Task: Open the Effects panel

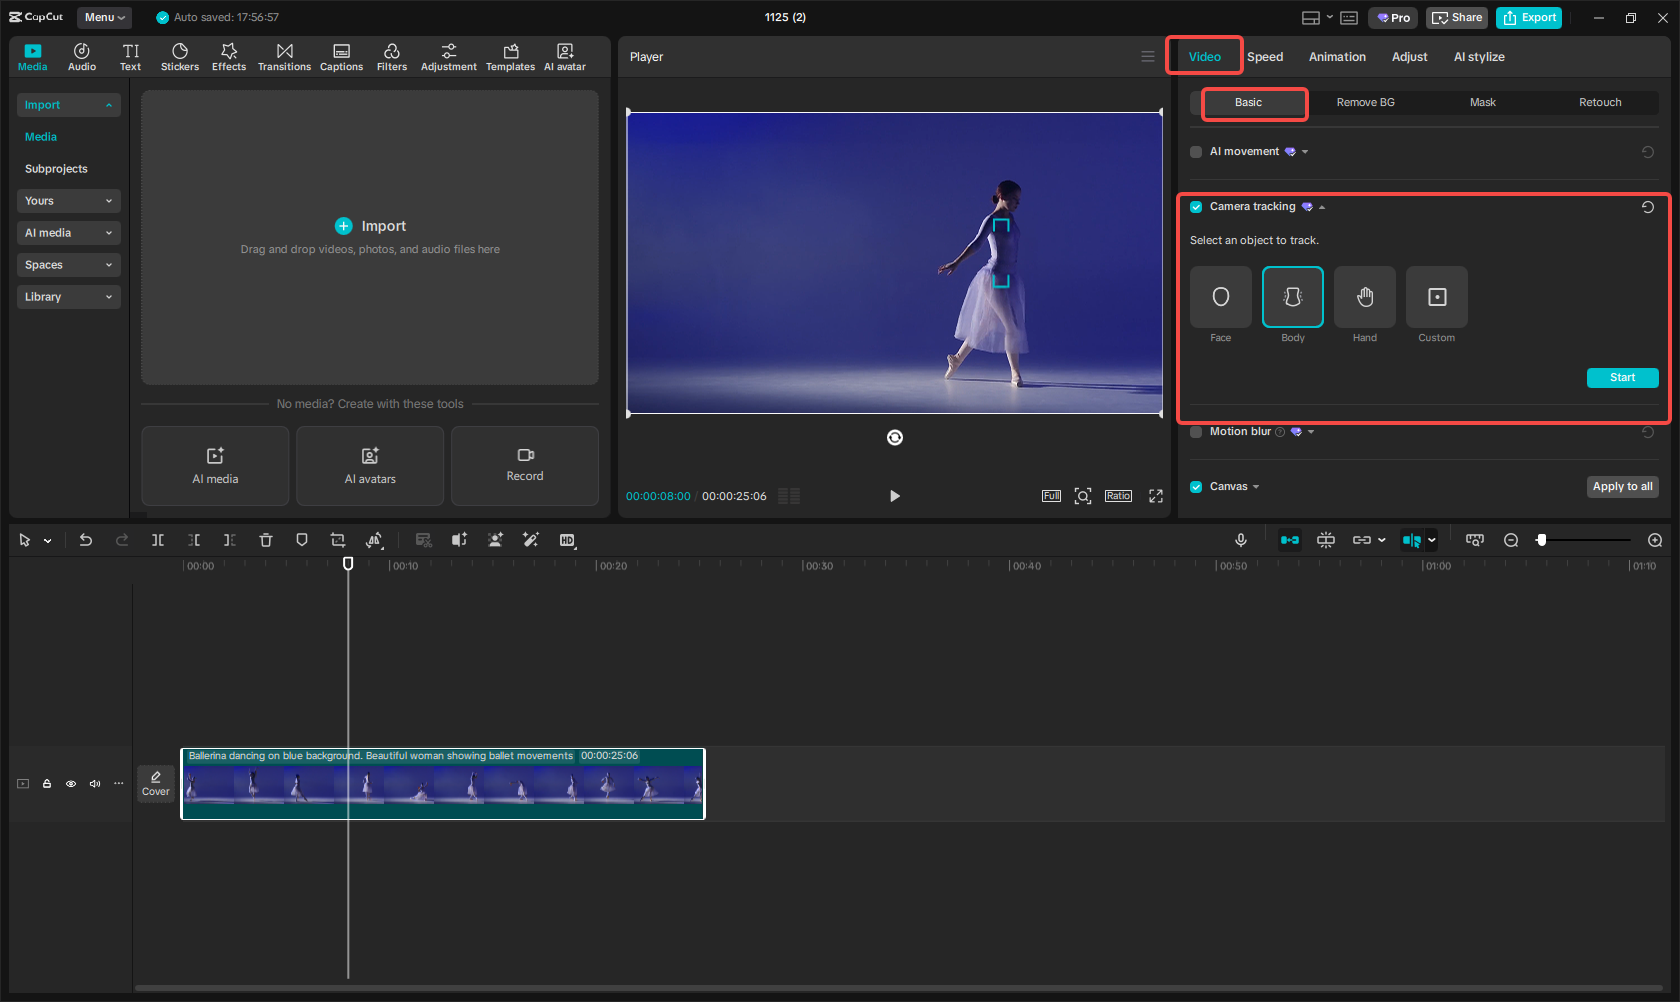Action: click(x=228, y=56)
